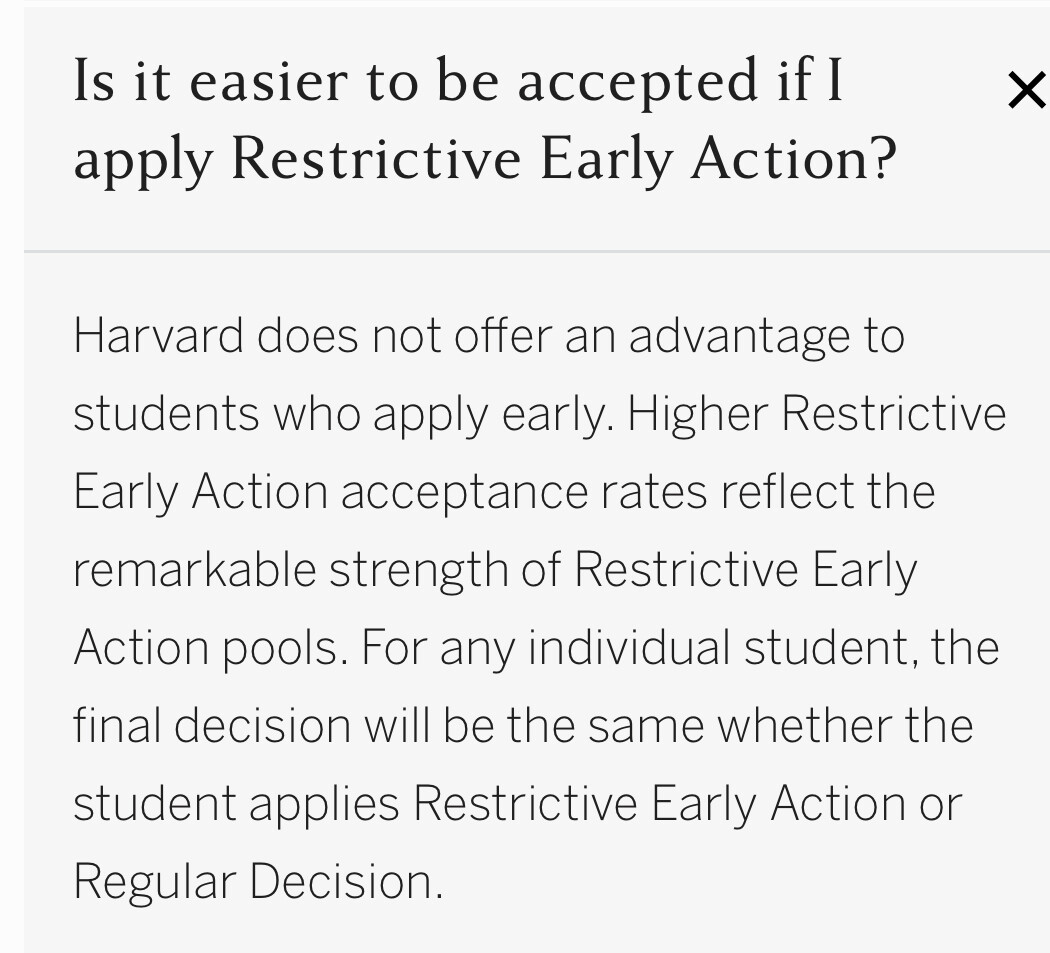Click 'Higher Restrictive' in the second line
This screenshot has height=953, width=1050.
[x=816, y=414]
